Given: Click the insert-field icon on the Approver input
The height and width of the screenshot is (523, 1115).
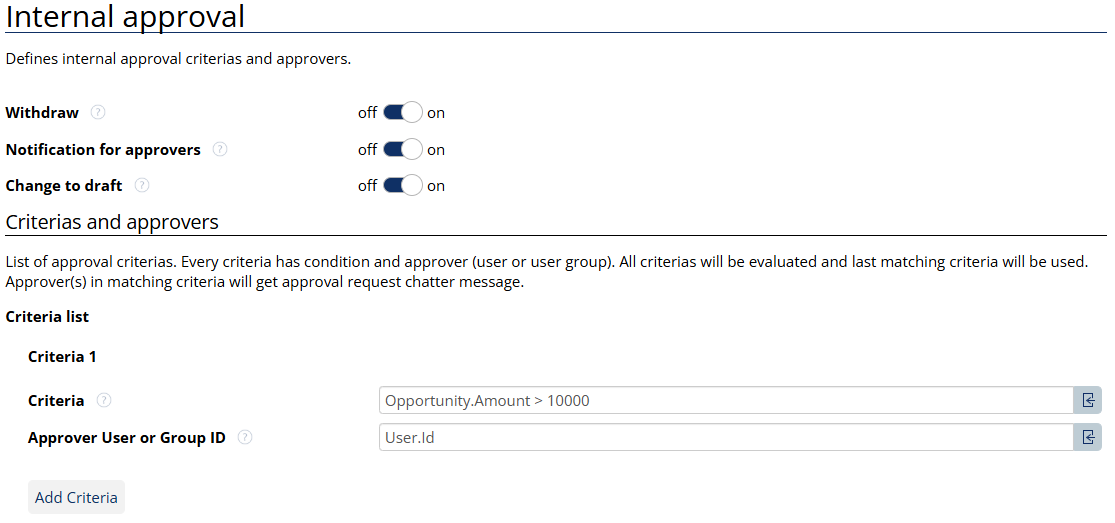Looking at the screenshot, I should click(x=1088, y=438).
